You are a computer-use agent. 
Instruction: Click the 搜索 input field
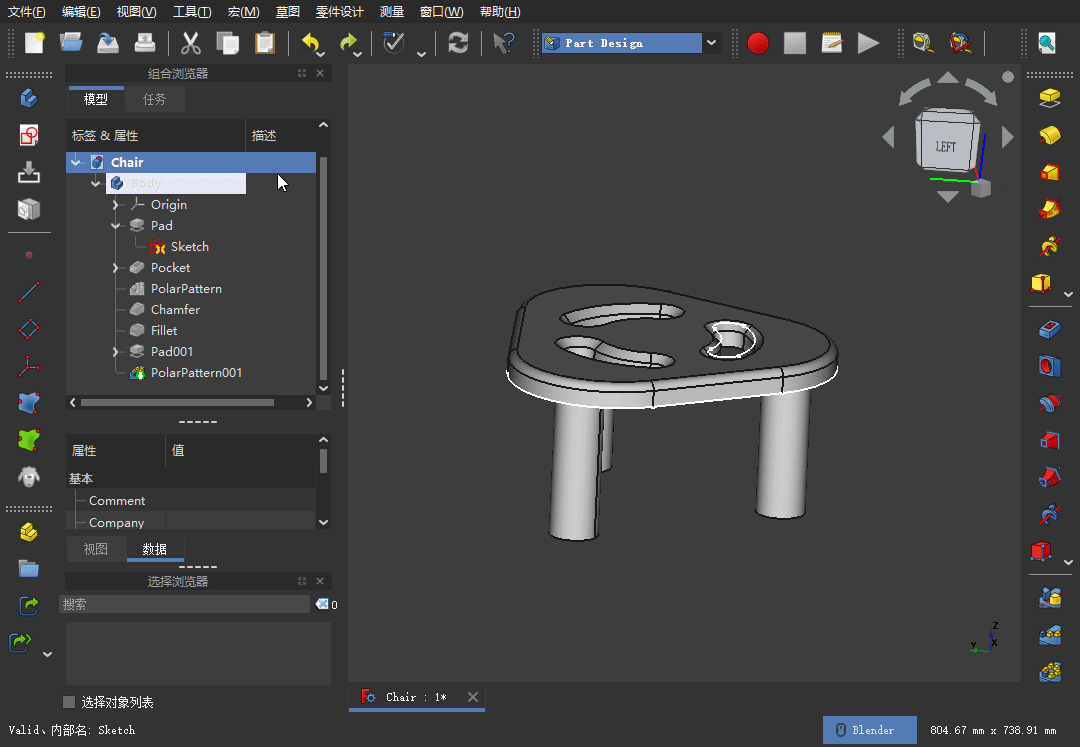tap(185, 604)
